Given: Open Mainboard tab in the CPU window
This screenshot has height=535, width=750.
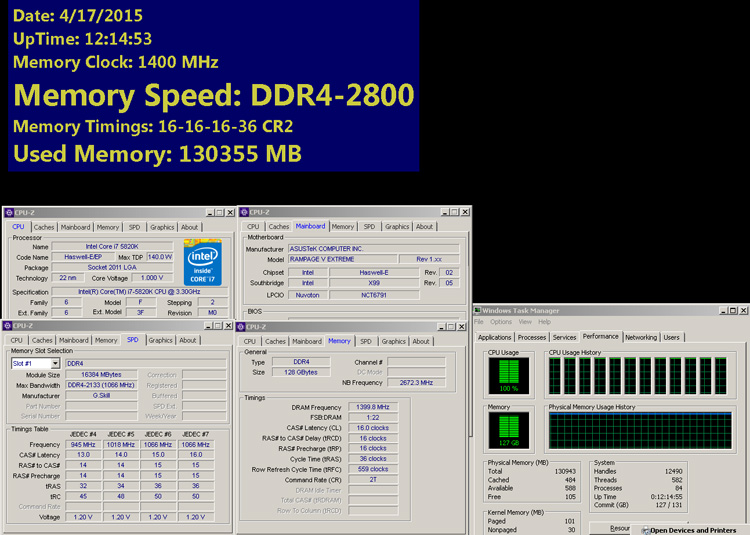Looking at the screenshot, I should coord(75,227).
